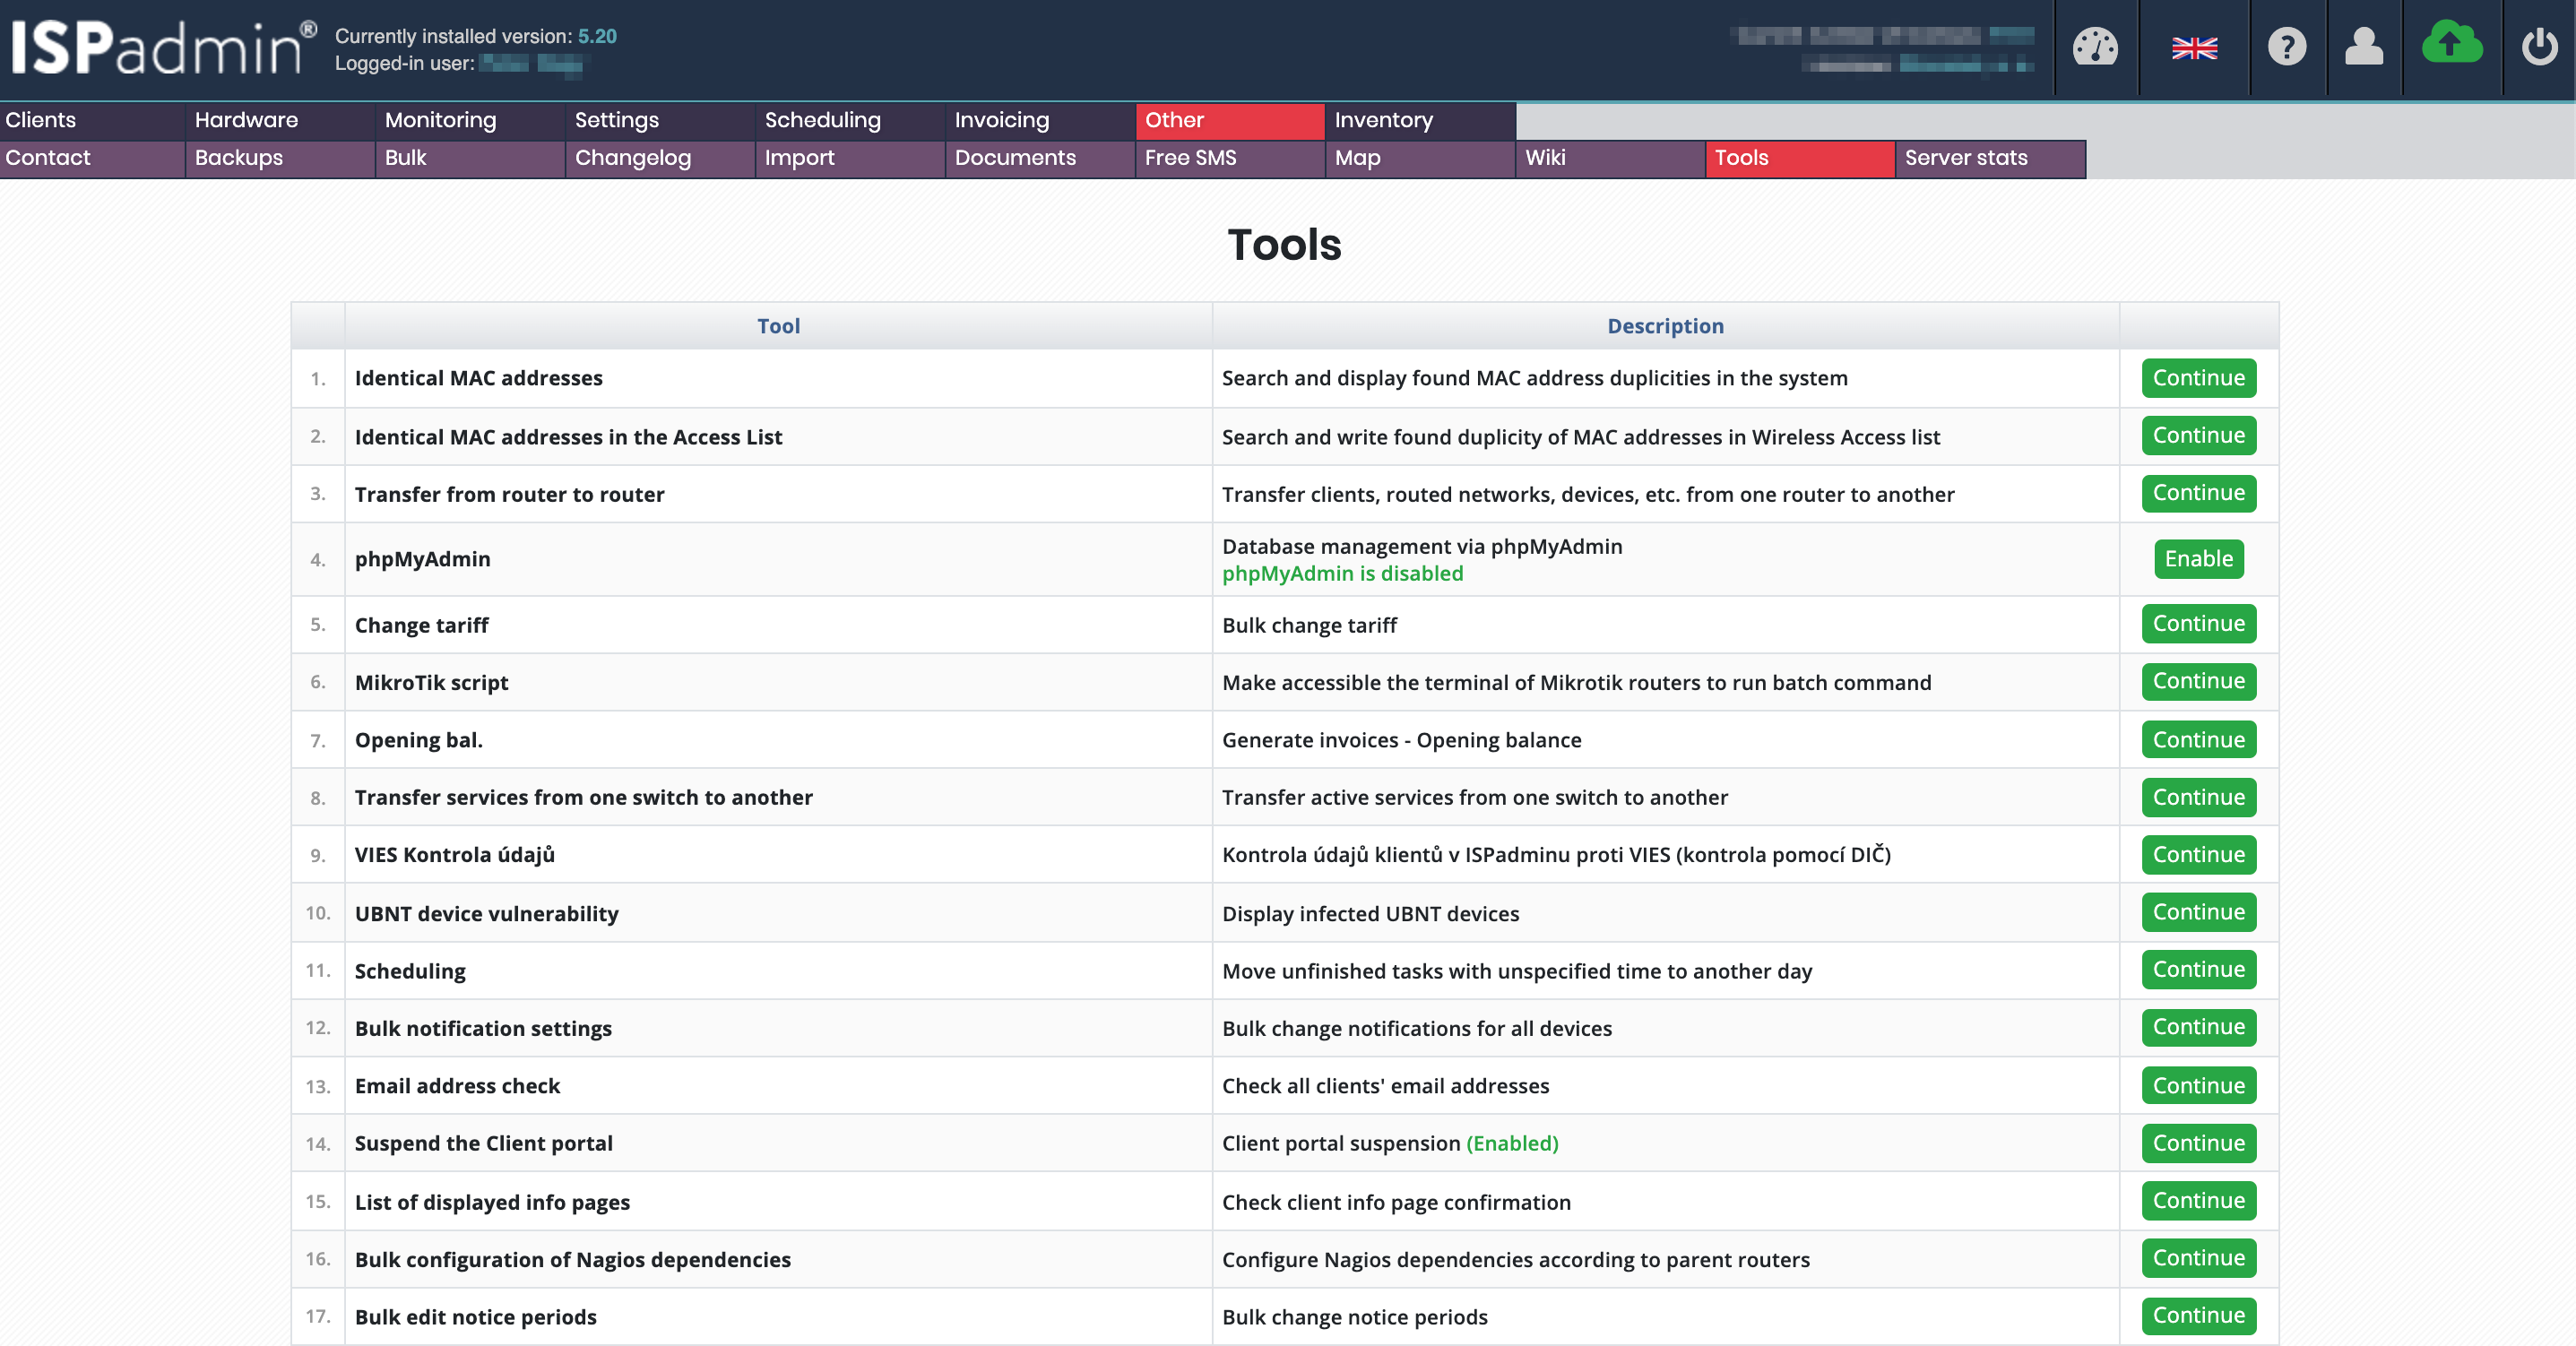Click 'Check all clients' email addresses' text

coord(1385,1086)
